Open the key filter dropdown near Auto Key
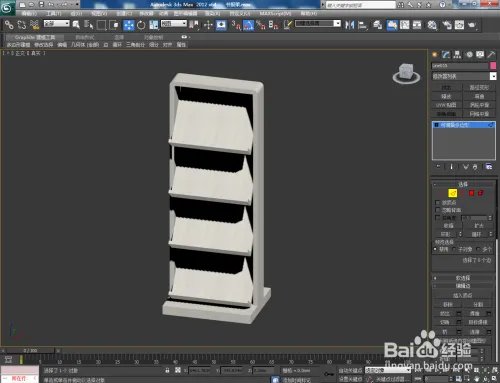 point(387,370)
